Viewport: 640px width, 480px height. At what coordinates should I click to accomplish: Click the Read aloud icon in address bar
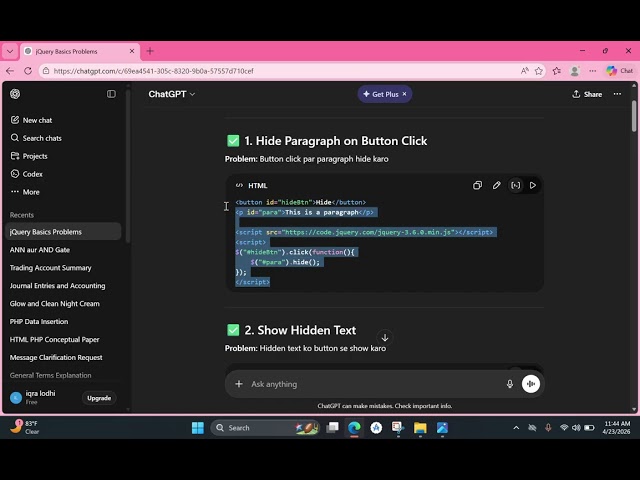coord(524,71)
